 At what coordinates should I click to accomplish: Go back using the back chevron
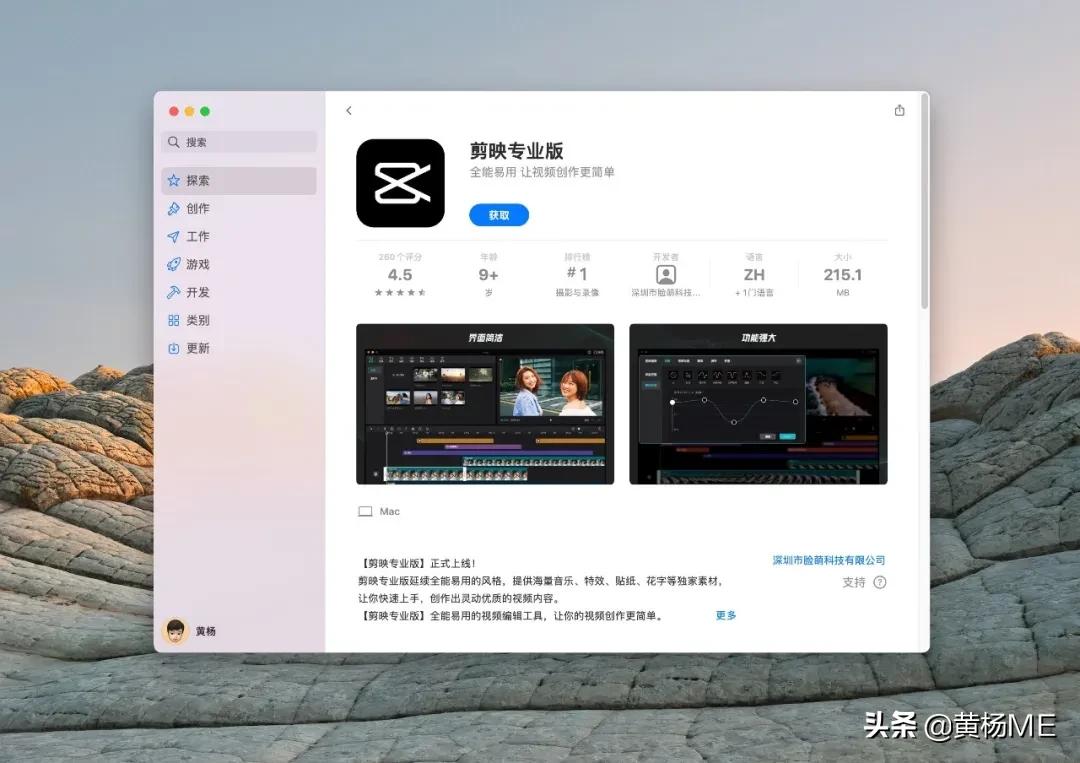coord(348,111)
